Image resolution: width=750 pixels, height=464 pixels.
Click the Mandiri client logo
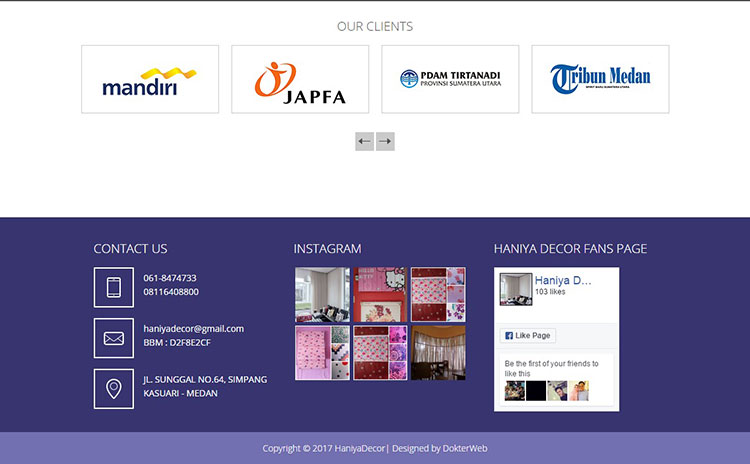click(150, 79)
